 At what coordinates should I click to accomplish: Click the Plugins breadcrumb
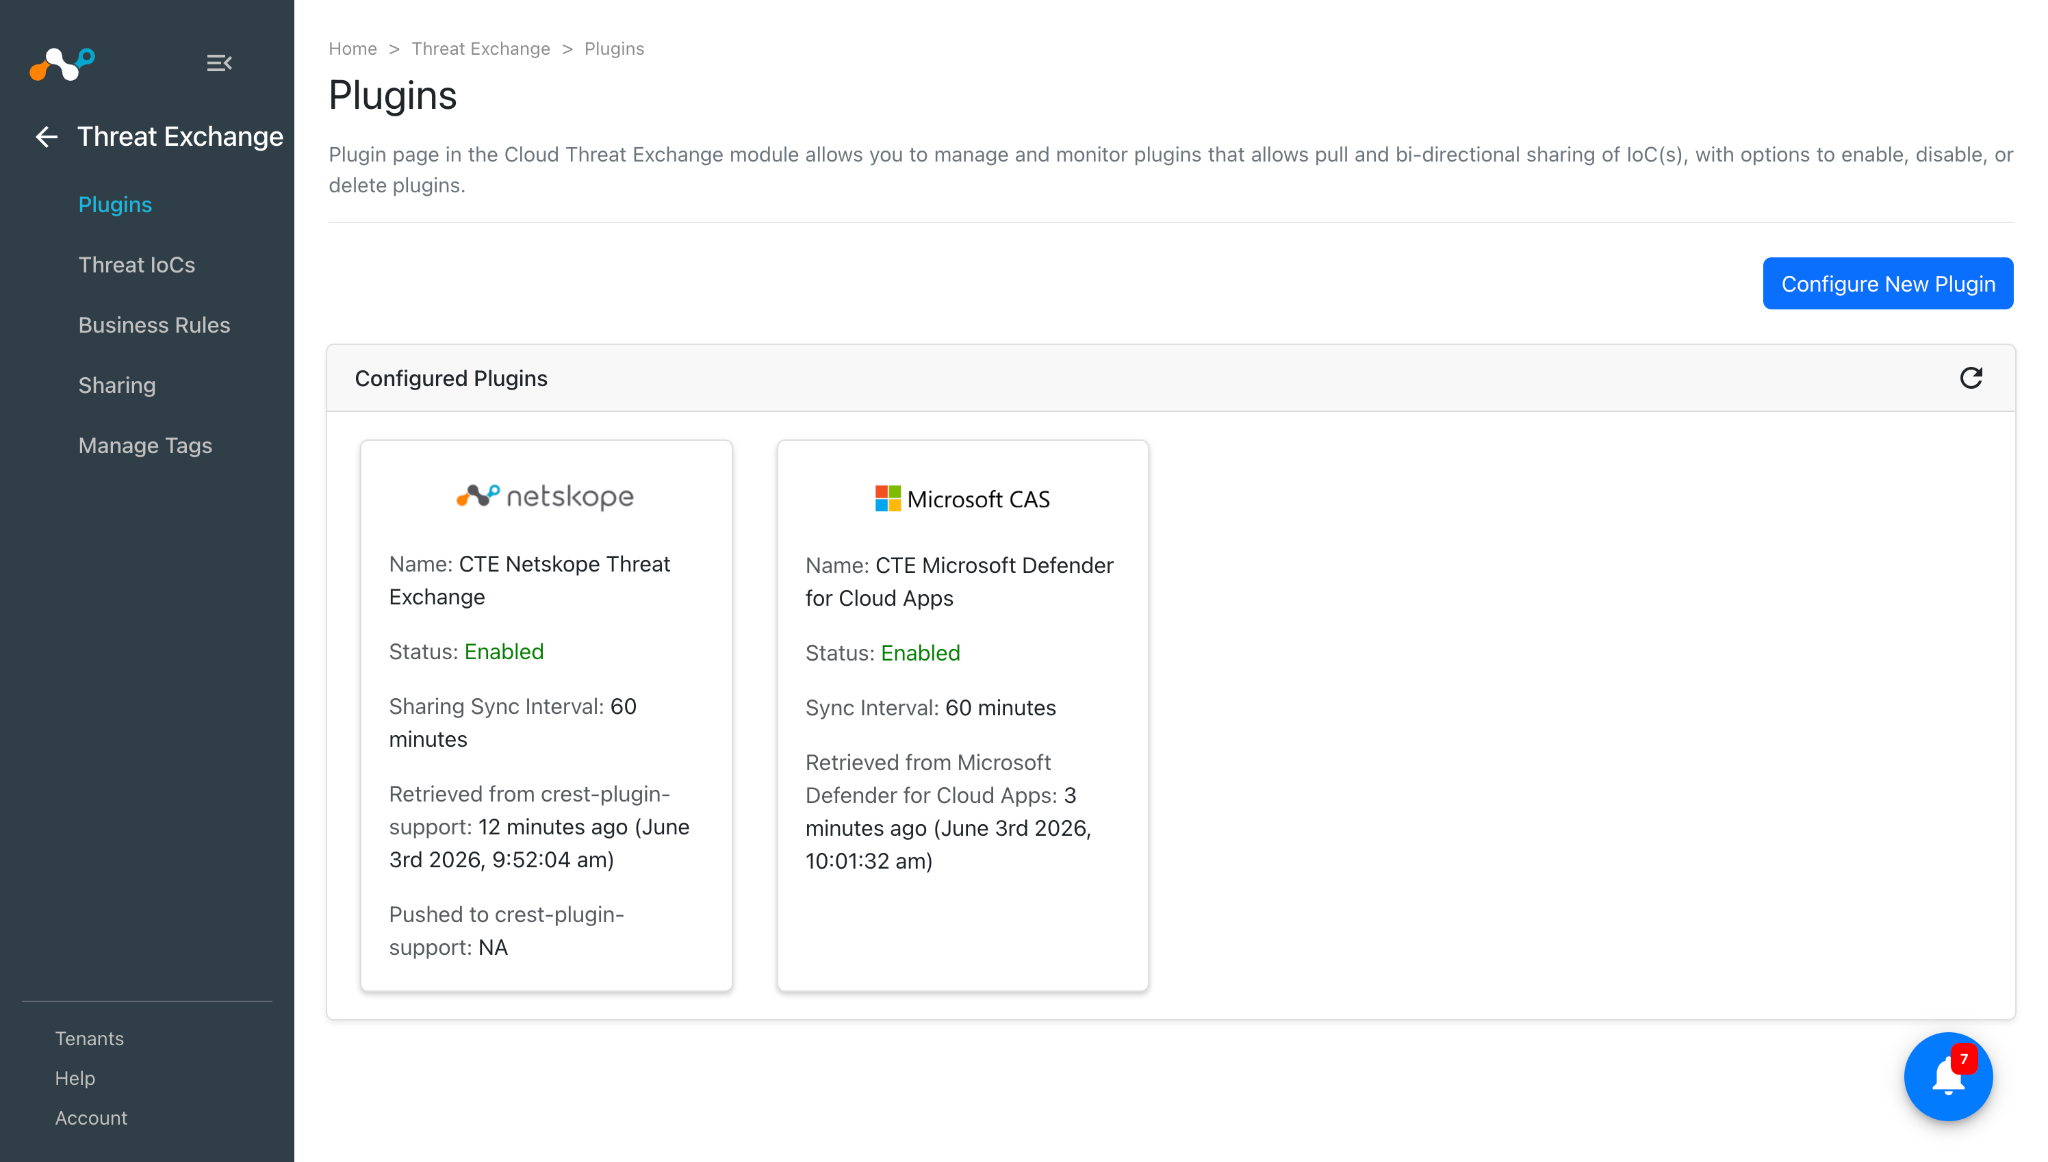[x=614, y=49]
